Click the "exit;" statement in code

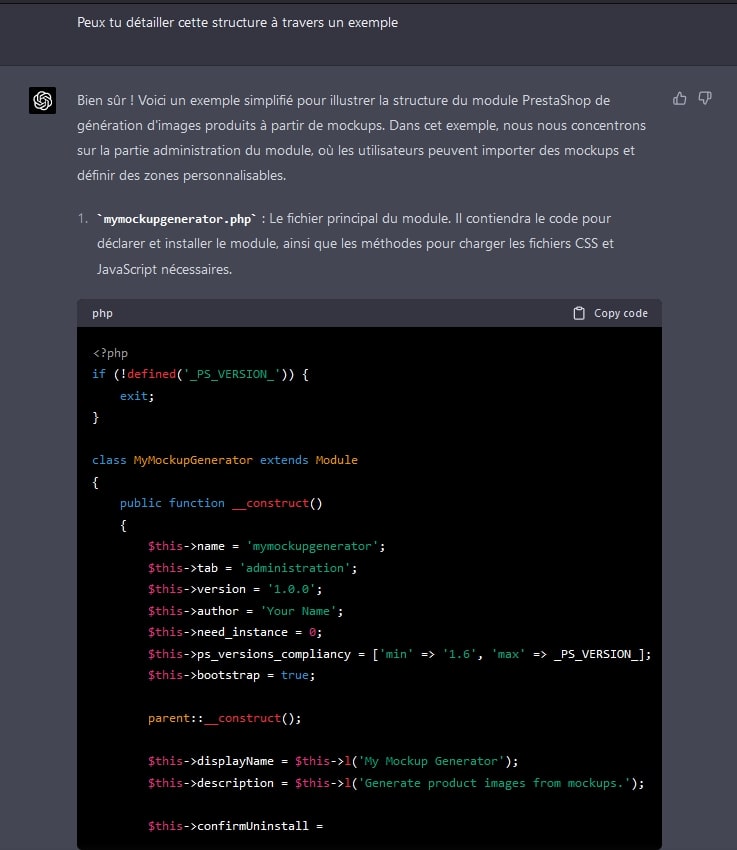point(137,396)
